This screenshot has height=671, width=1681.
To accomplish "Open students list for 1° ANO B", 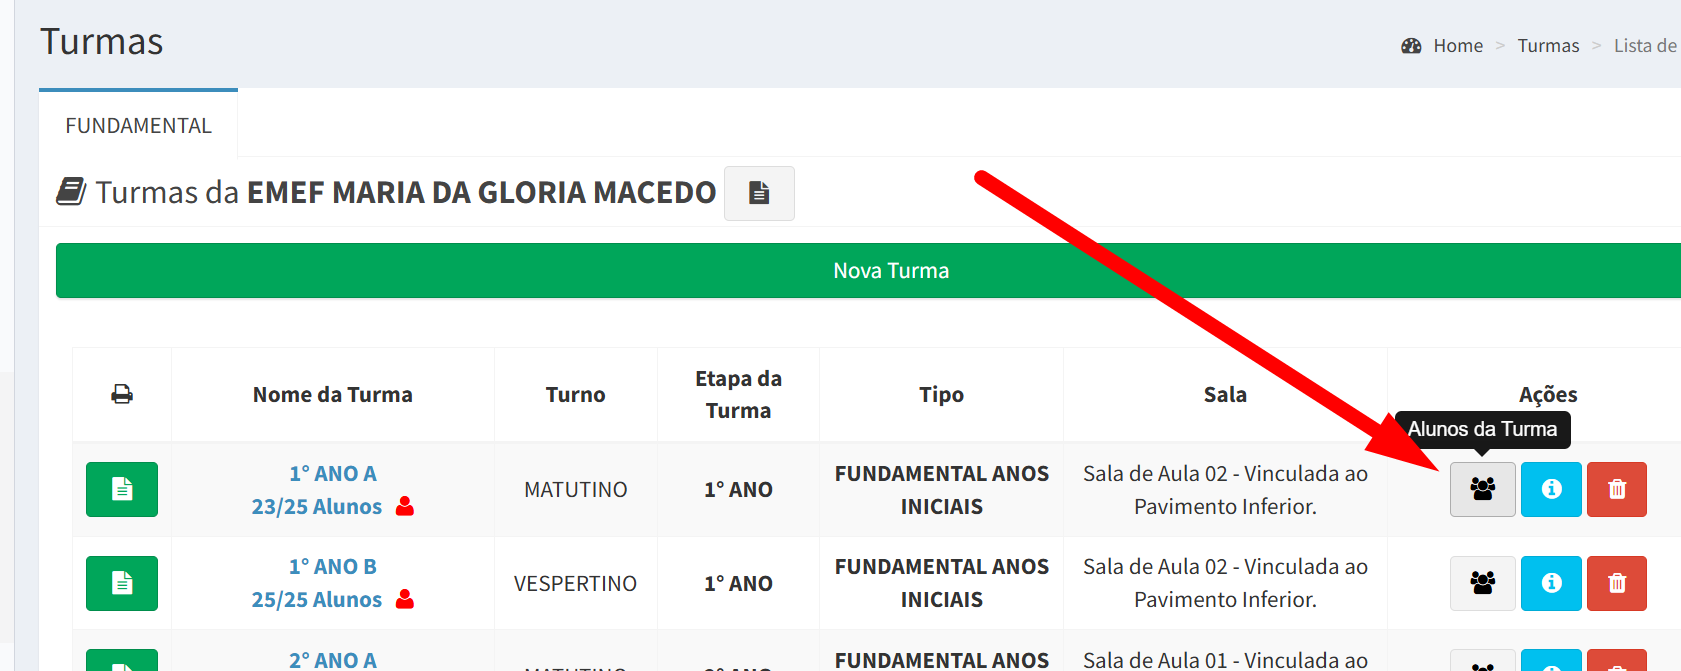I will [1482, 583].
